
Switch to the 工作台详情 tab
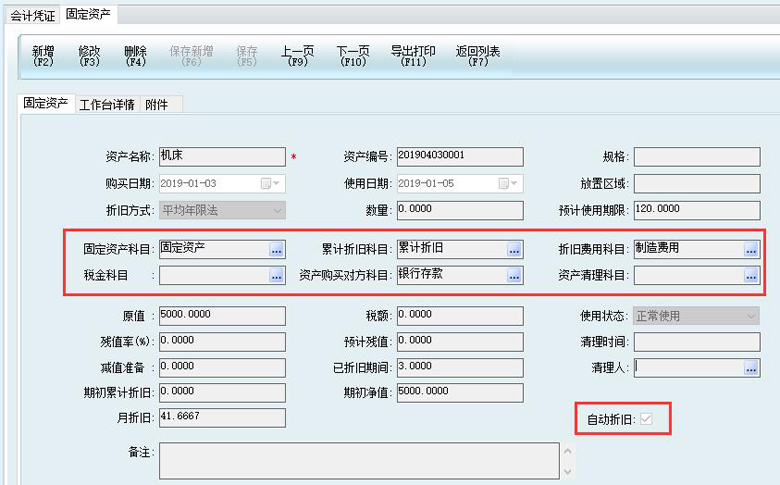[107, 104]
